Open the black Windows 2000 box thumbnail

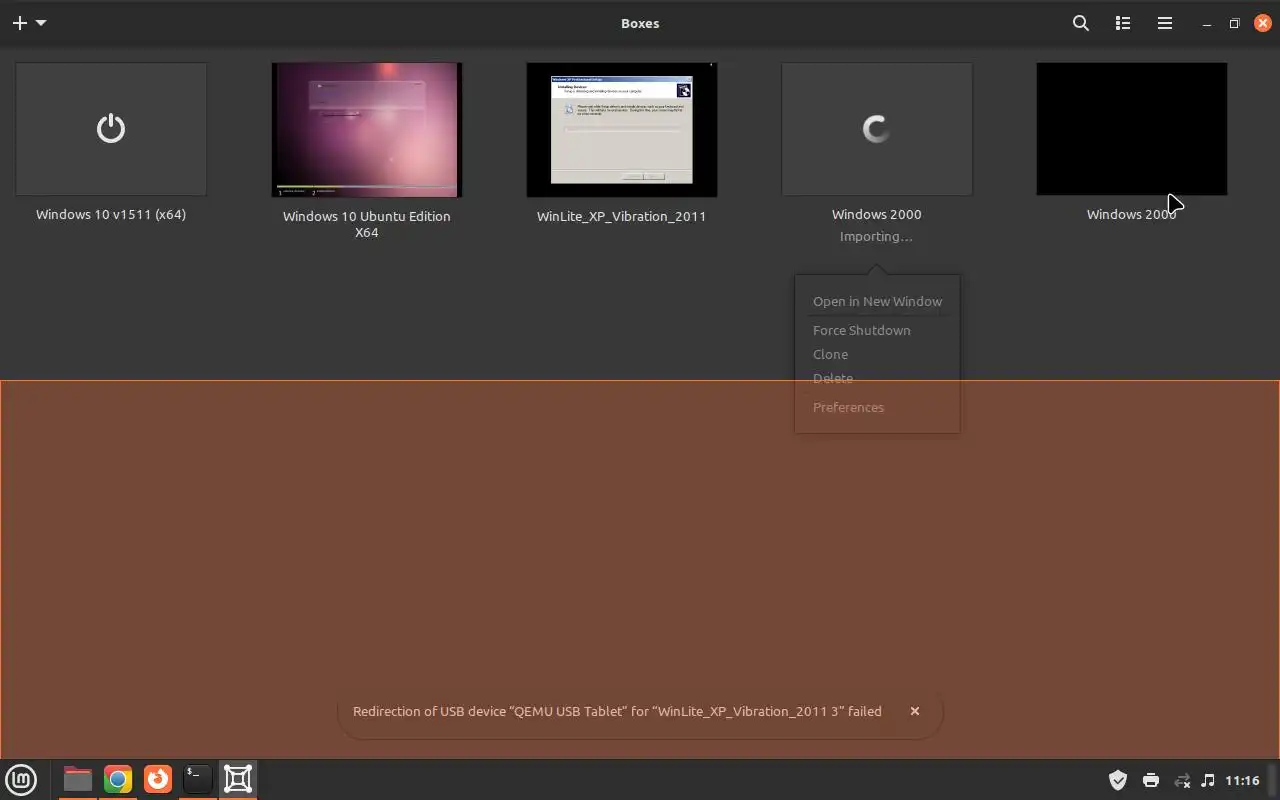(x=1132, y=129)
